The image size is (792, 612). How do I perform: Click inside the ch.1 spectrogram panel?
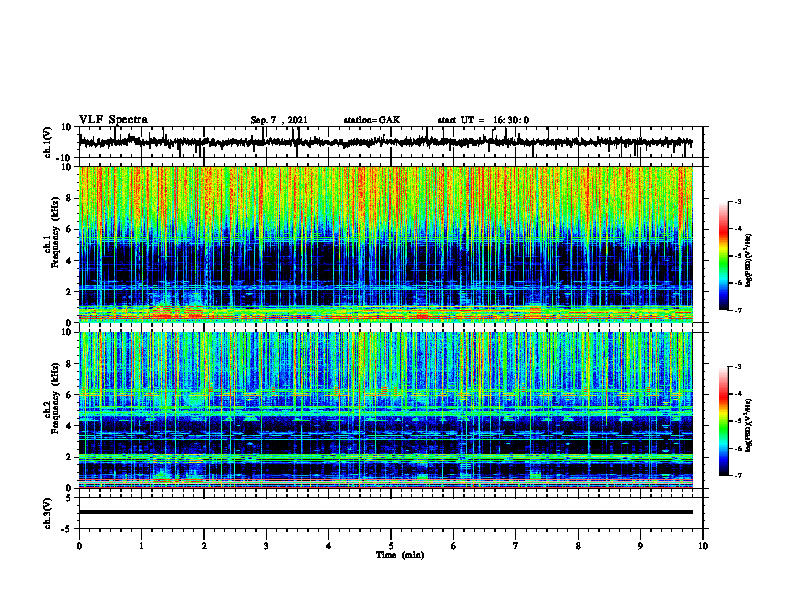385,244
